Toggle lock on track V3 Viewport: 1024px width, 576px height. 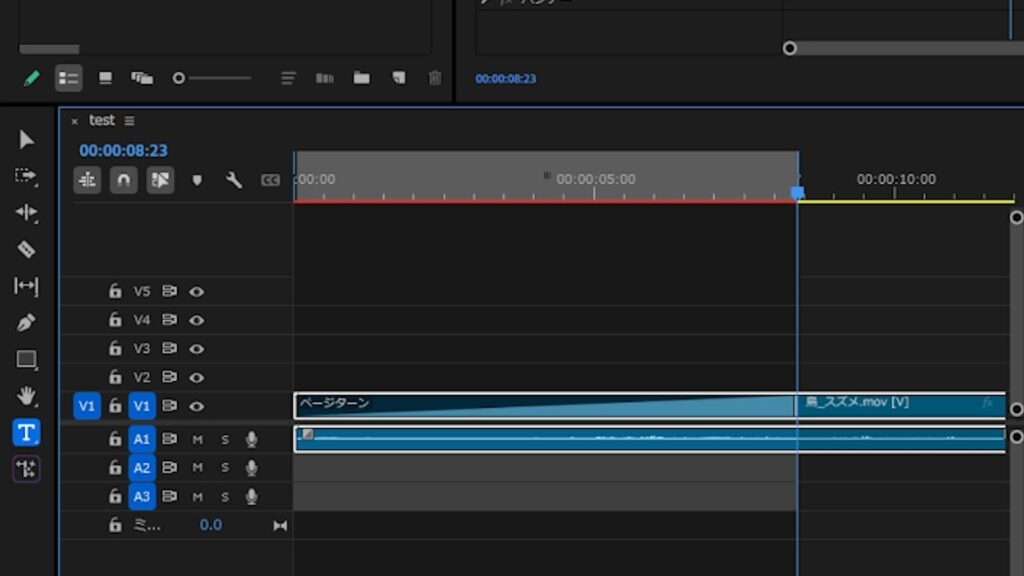115,348
